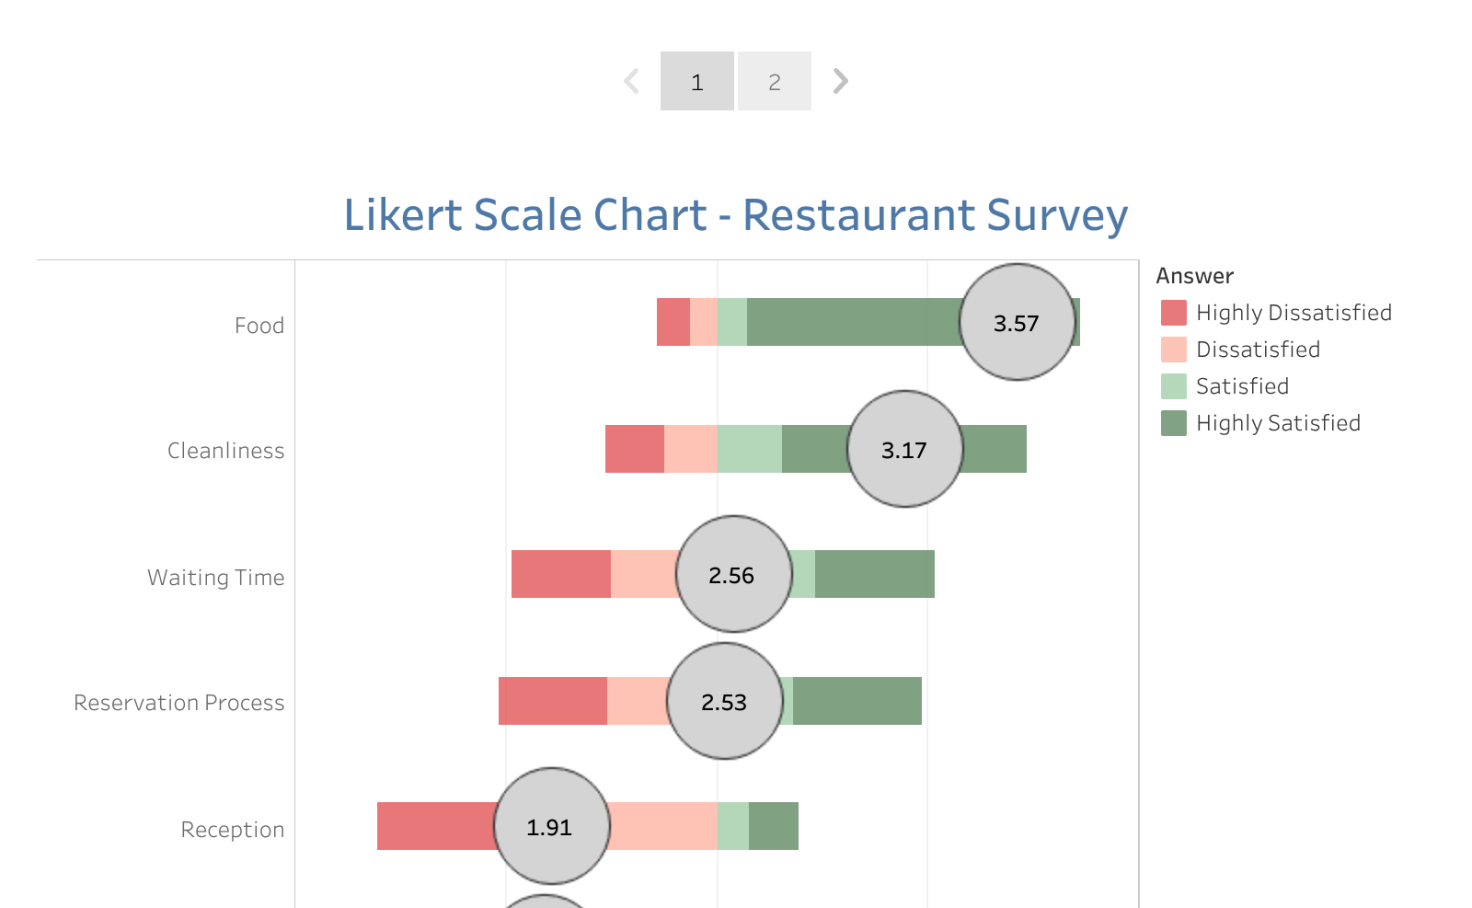The height and width of the screenshot is (908, 1472).
Task: Select page 2 of the dashboard
Action: (774, 80)
